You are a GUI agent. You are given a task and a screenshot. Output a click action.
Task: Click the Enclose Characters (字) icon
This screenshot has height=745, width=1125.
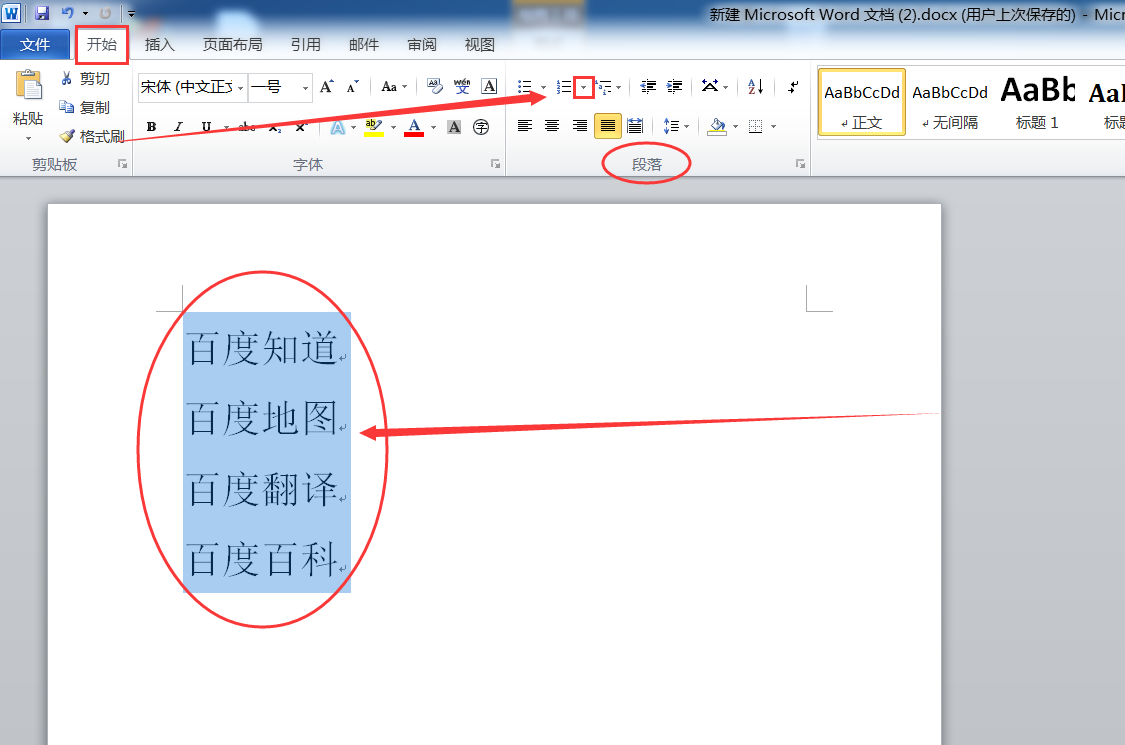pos(481,127)
